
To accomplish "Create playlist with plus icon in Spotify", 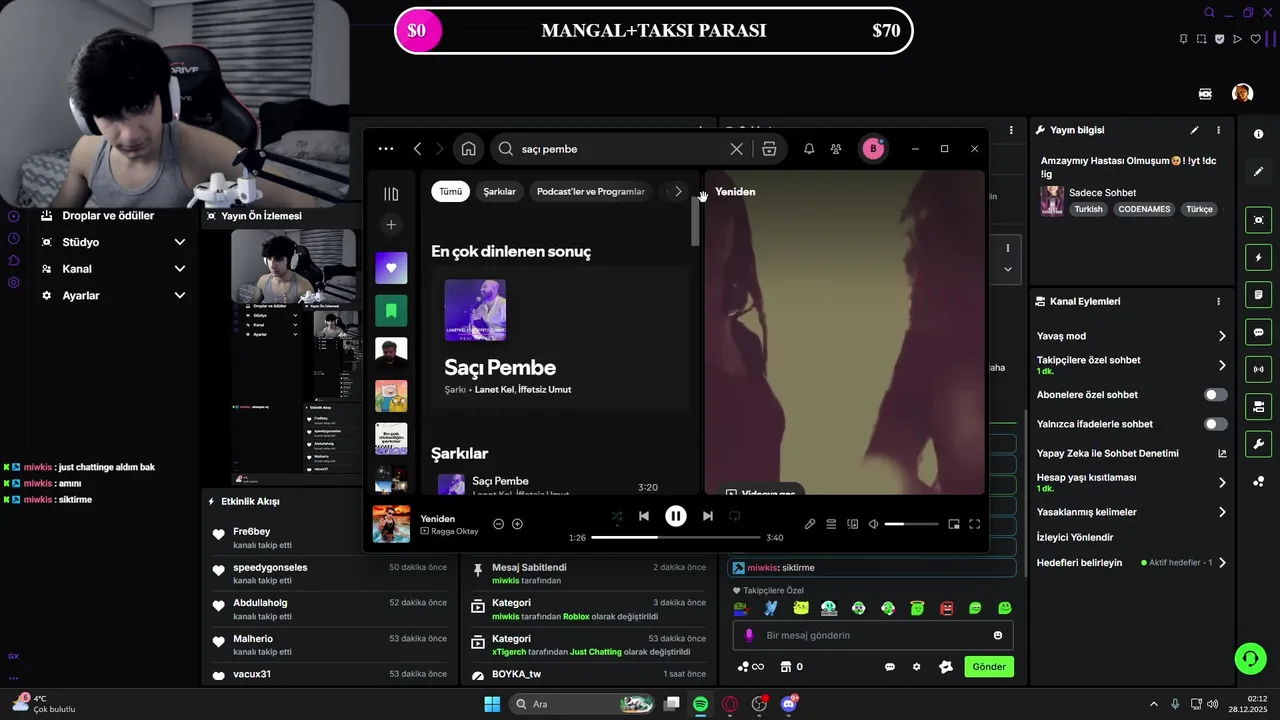I will (x=391, y=225).
